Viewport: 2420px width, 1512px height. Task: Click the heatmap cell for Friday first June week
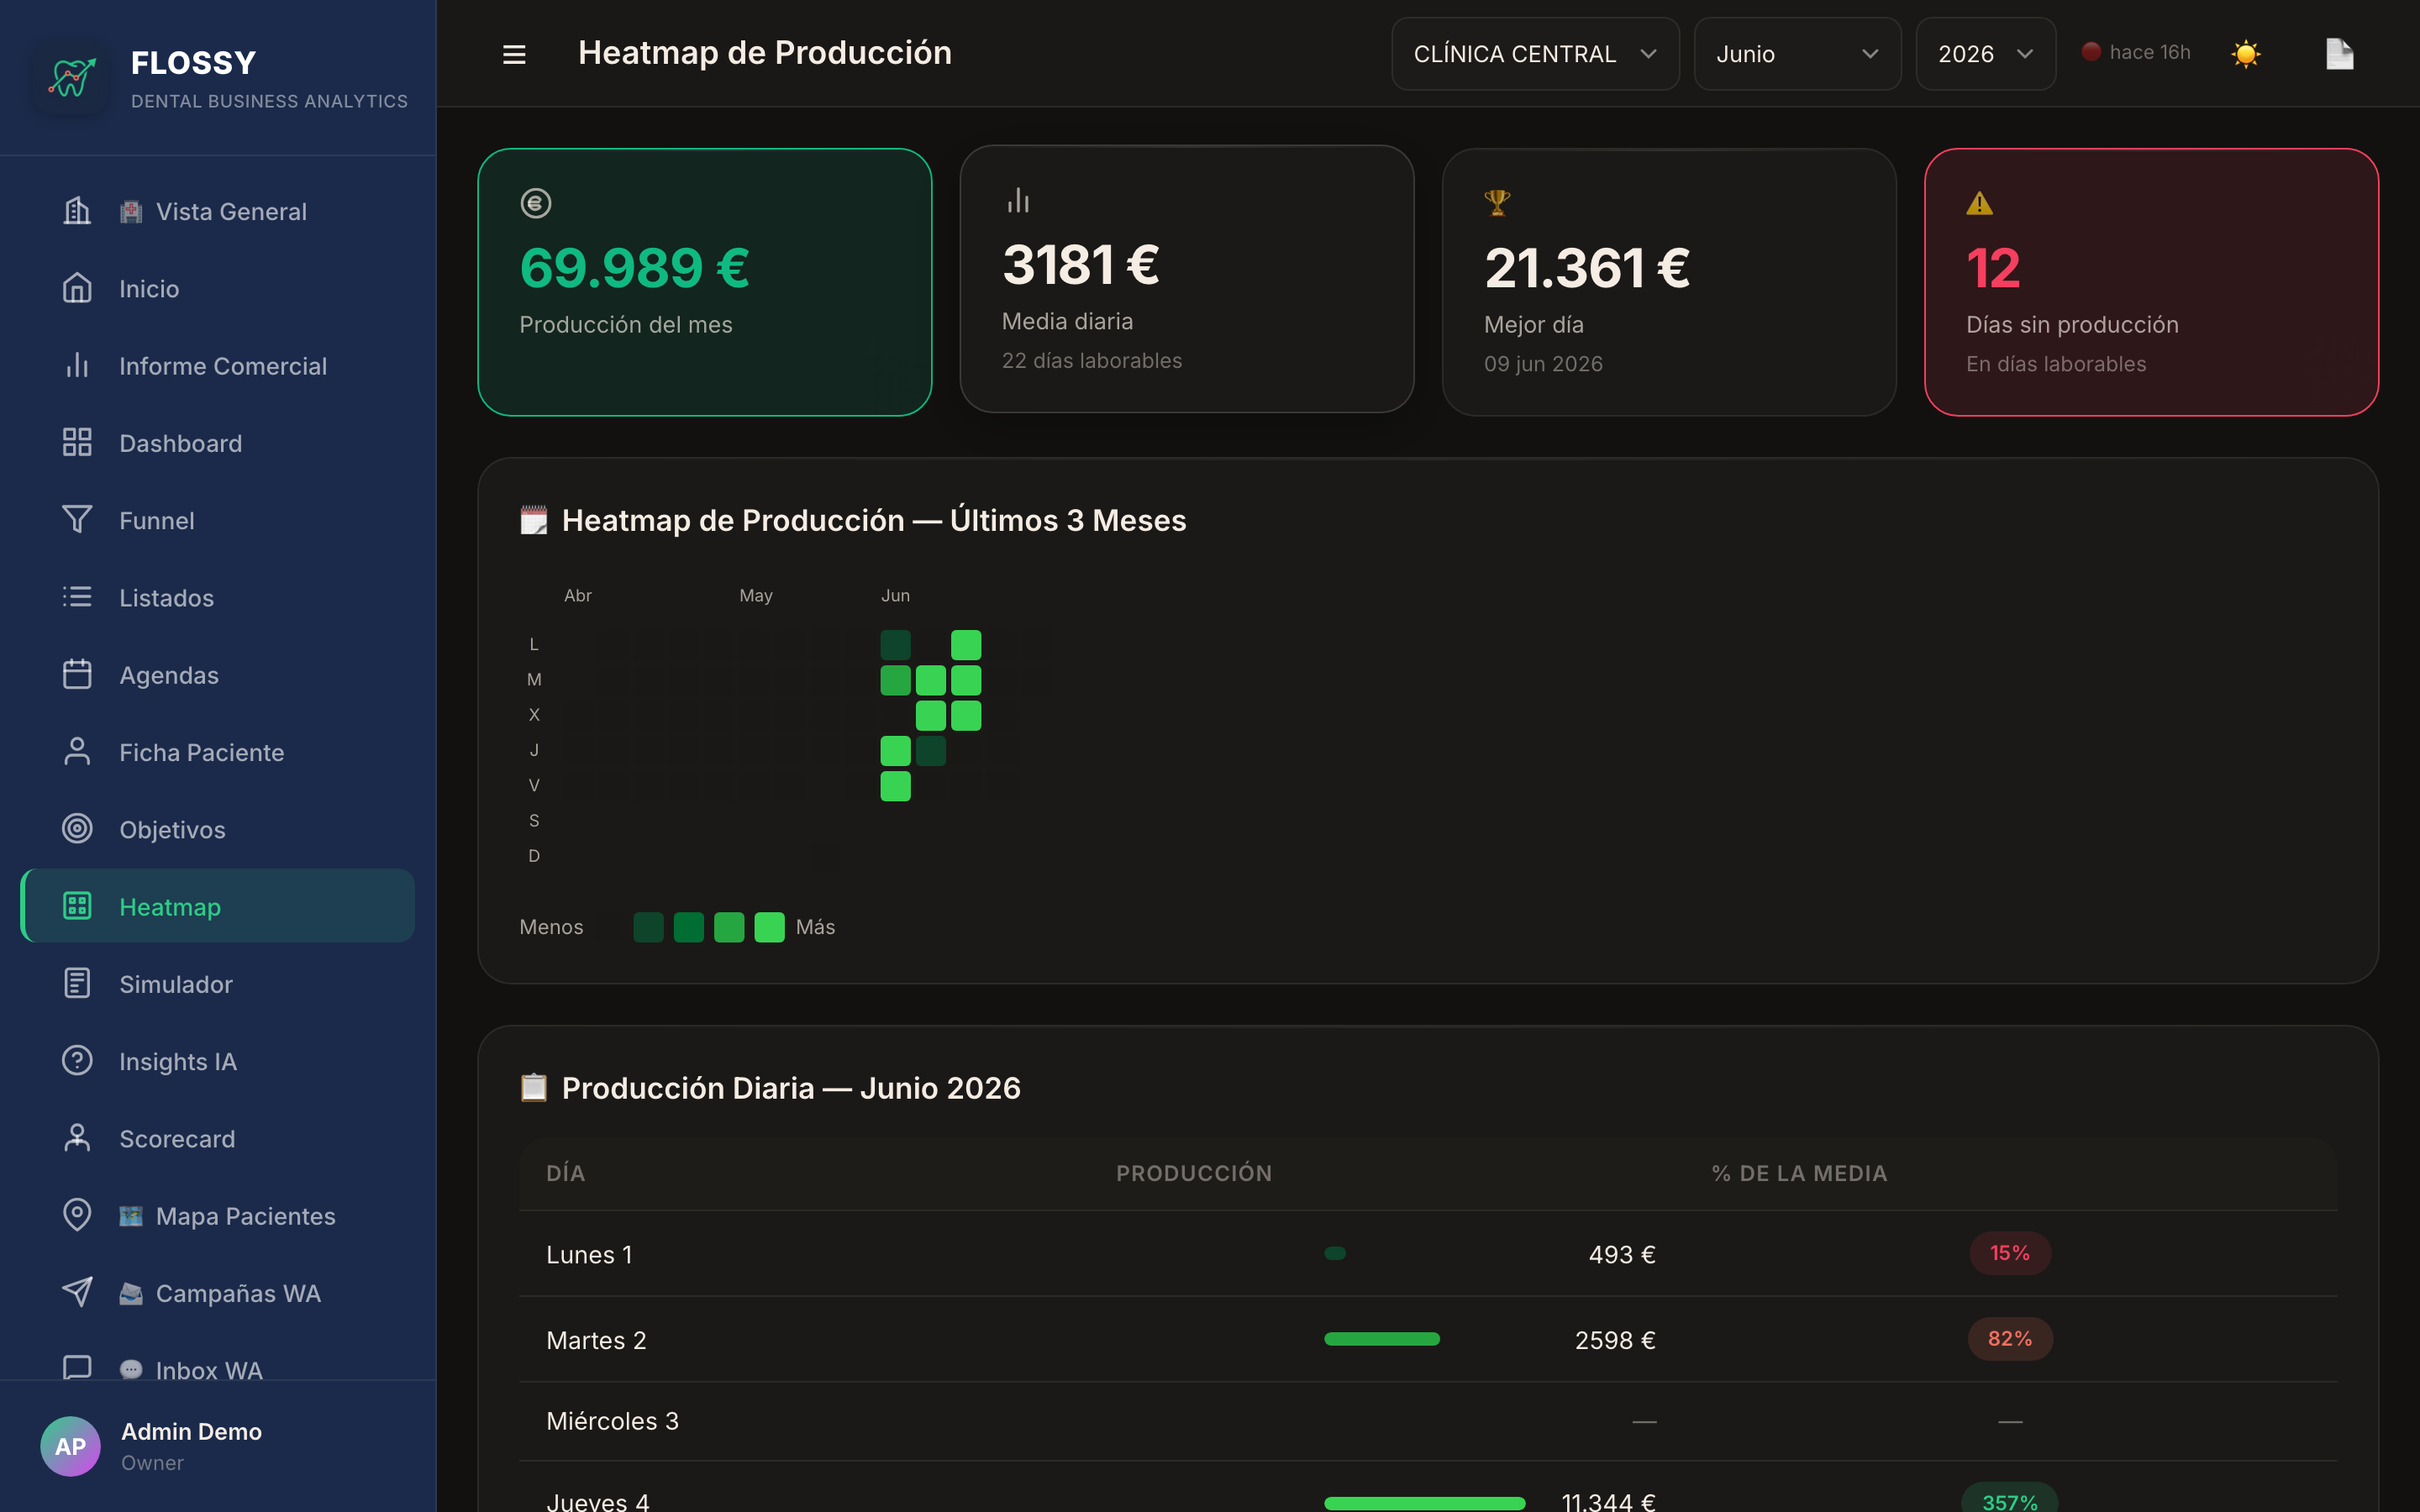pyautogui.click(x=895, y=786)
